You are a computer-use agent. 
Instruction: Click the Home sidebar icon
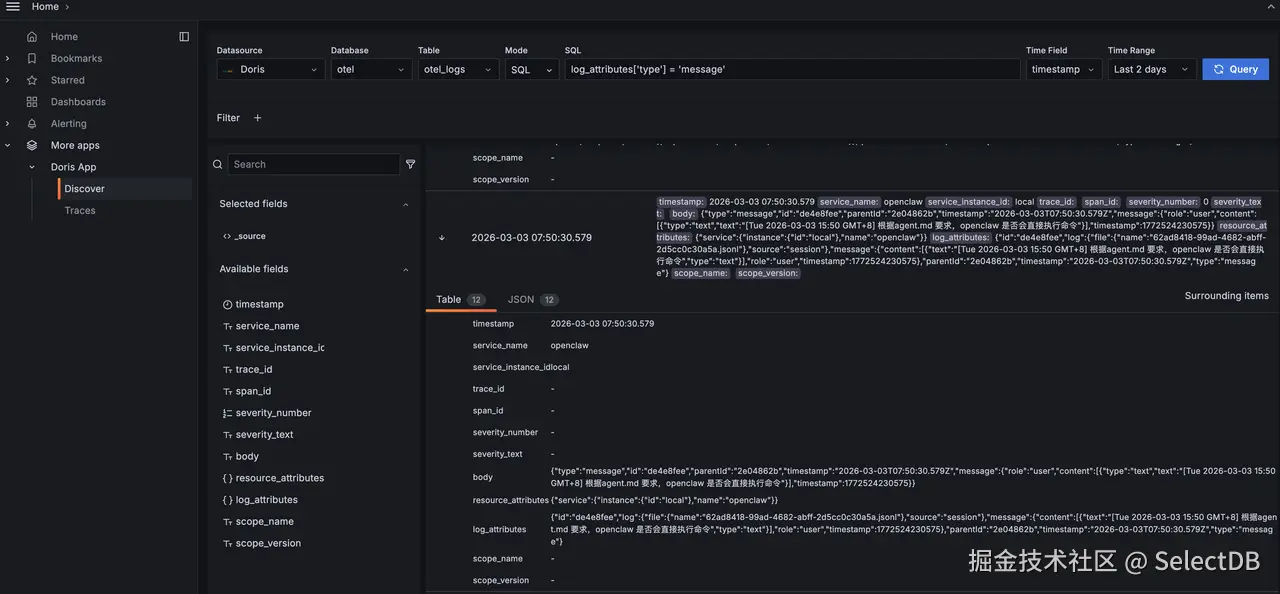tap(32, 37)
